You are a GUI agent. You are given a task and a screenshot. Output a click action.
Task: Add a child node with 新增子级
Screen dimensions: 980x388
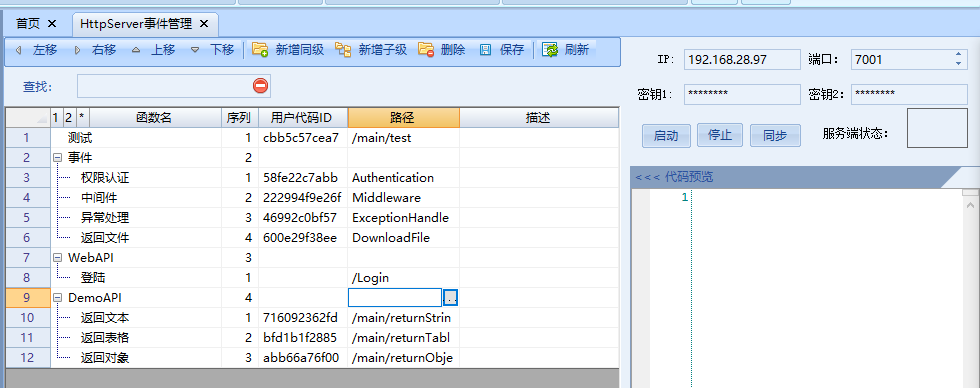[x=343, y=50]
